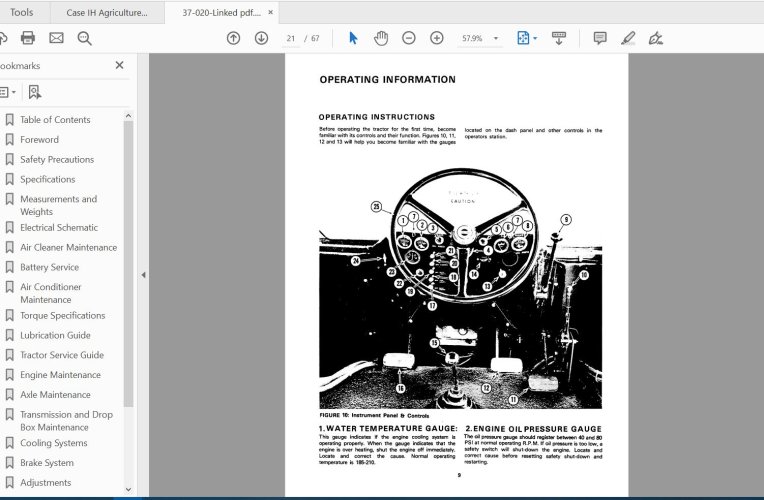Click the zoom percentage field 57.9%

coord(472,38)
